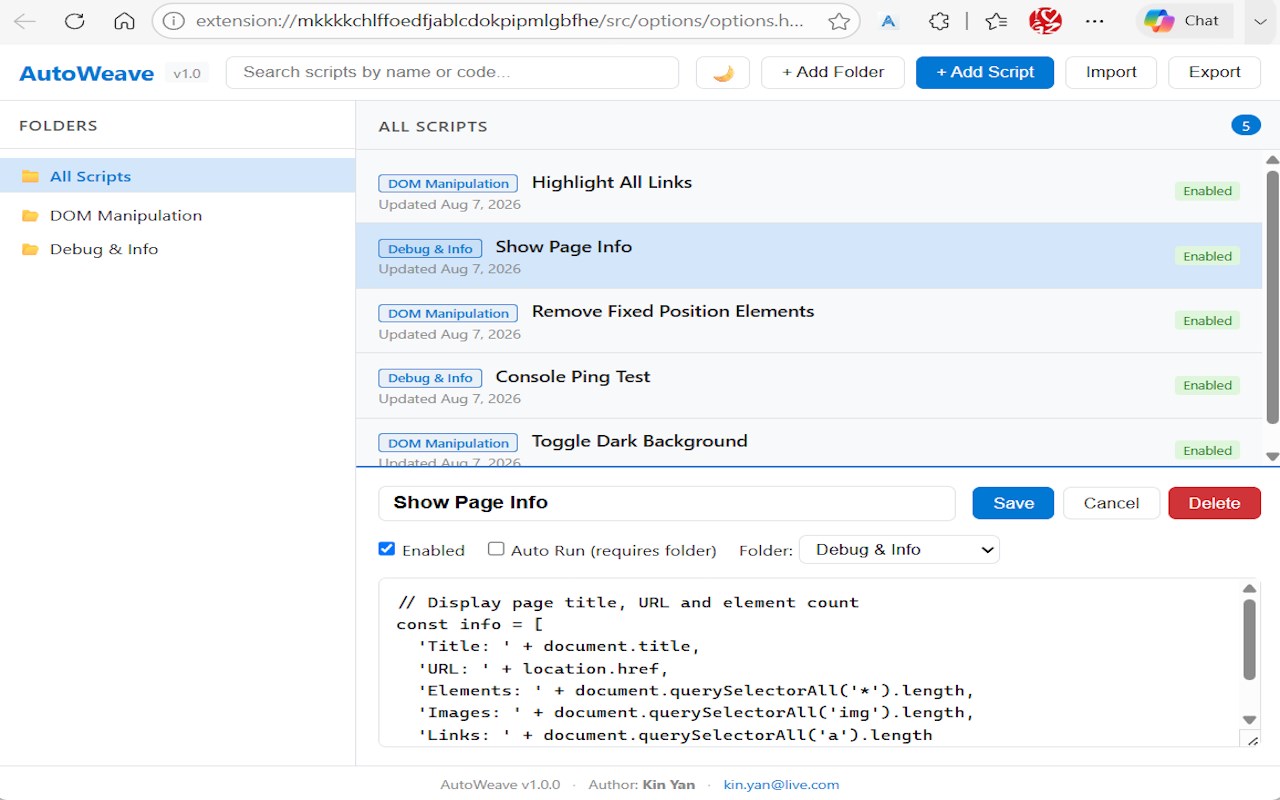Click the Add Script button
Image resolution: width=1280 pixels, height=800 pixels.
(985, 73)
